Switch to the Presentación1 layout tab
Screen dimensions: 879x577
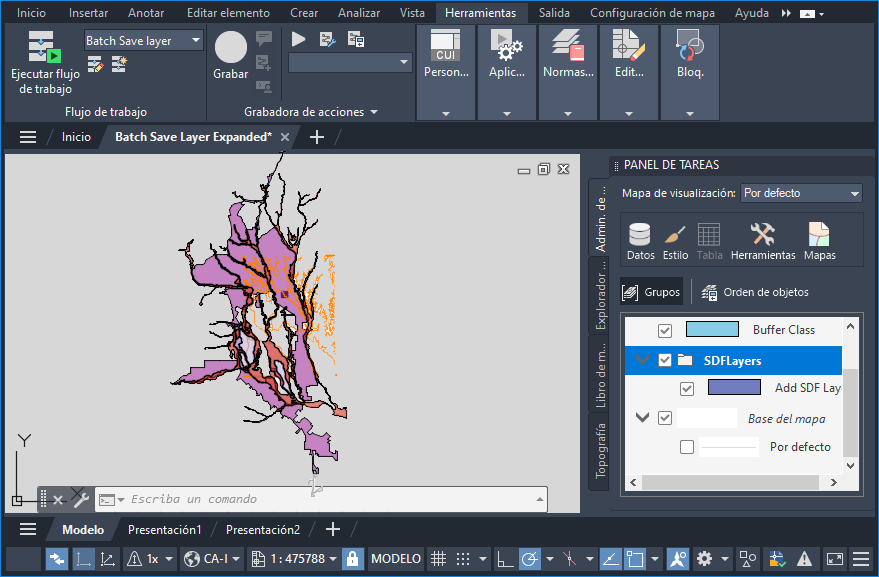[x=164, y=529]
